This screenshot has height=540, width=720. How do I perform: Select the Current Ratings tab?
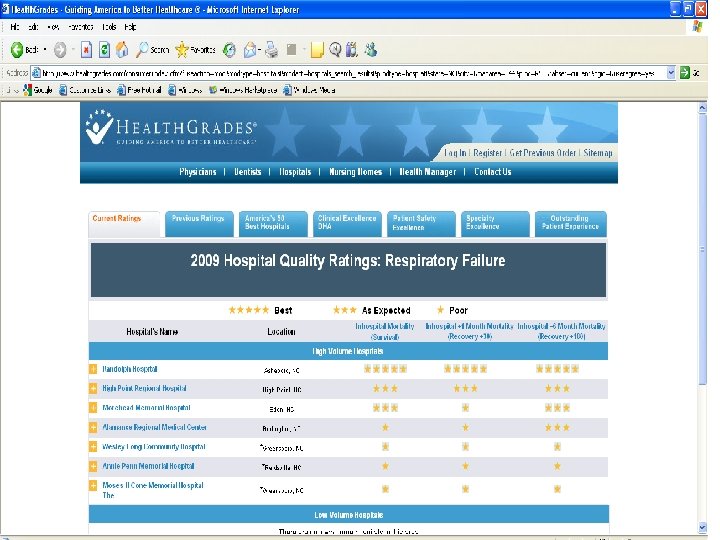coord(124,224)
